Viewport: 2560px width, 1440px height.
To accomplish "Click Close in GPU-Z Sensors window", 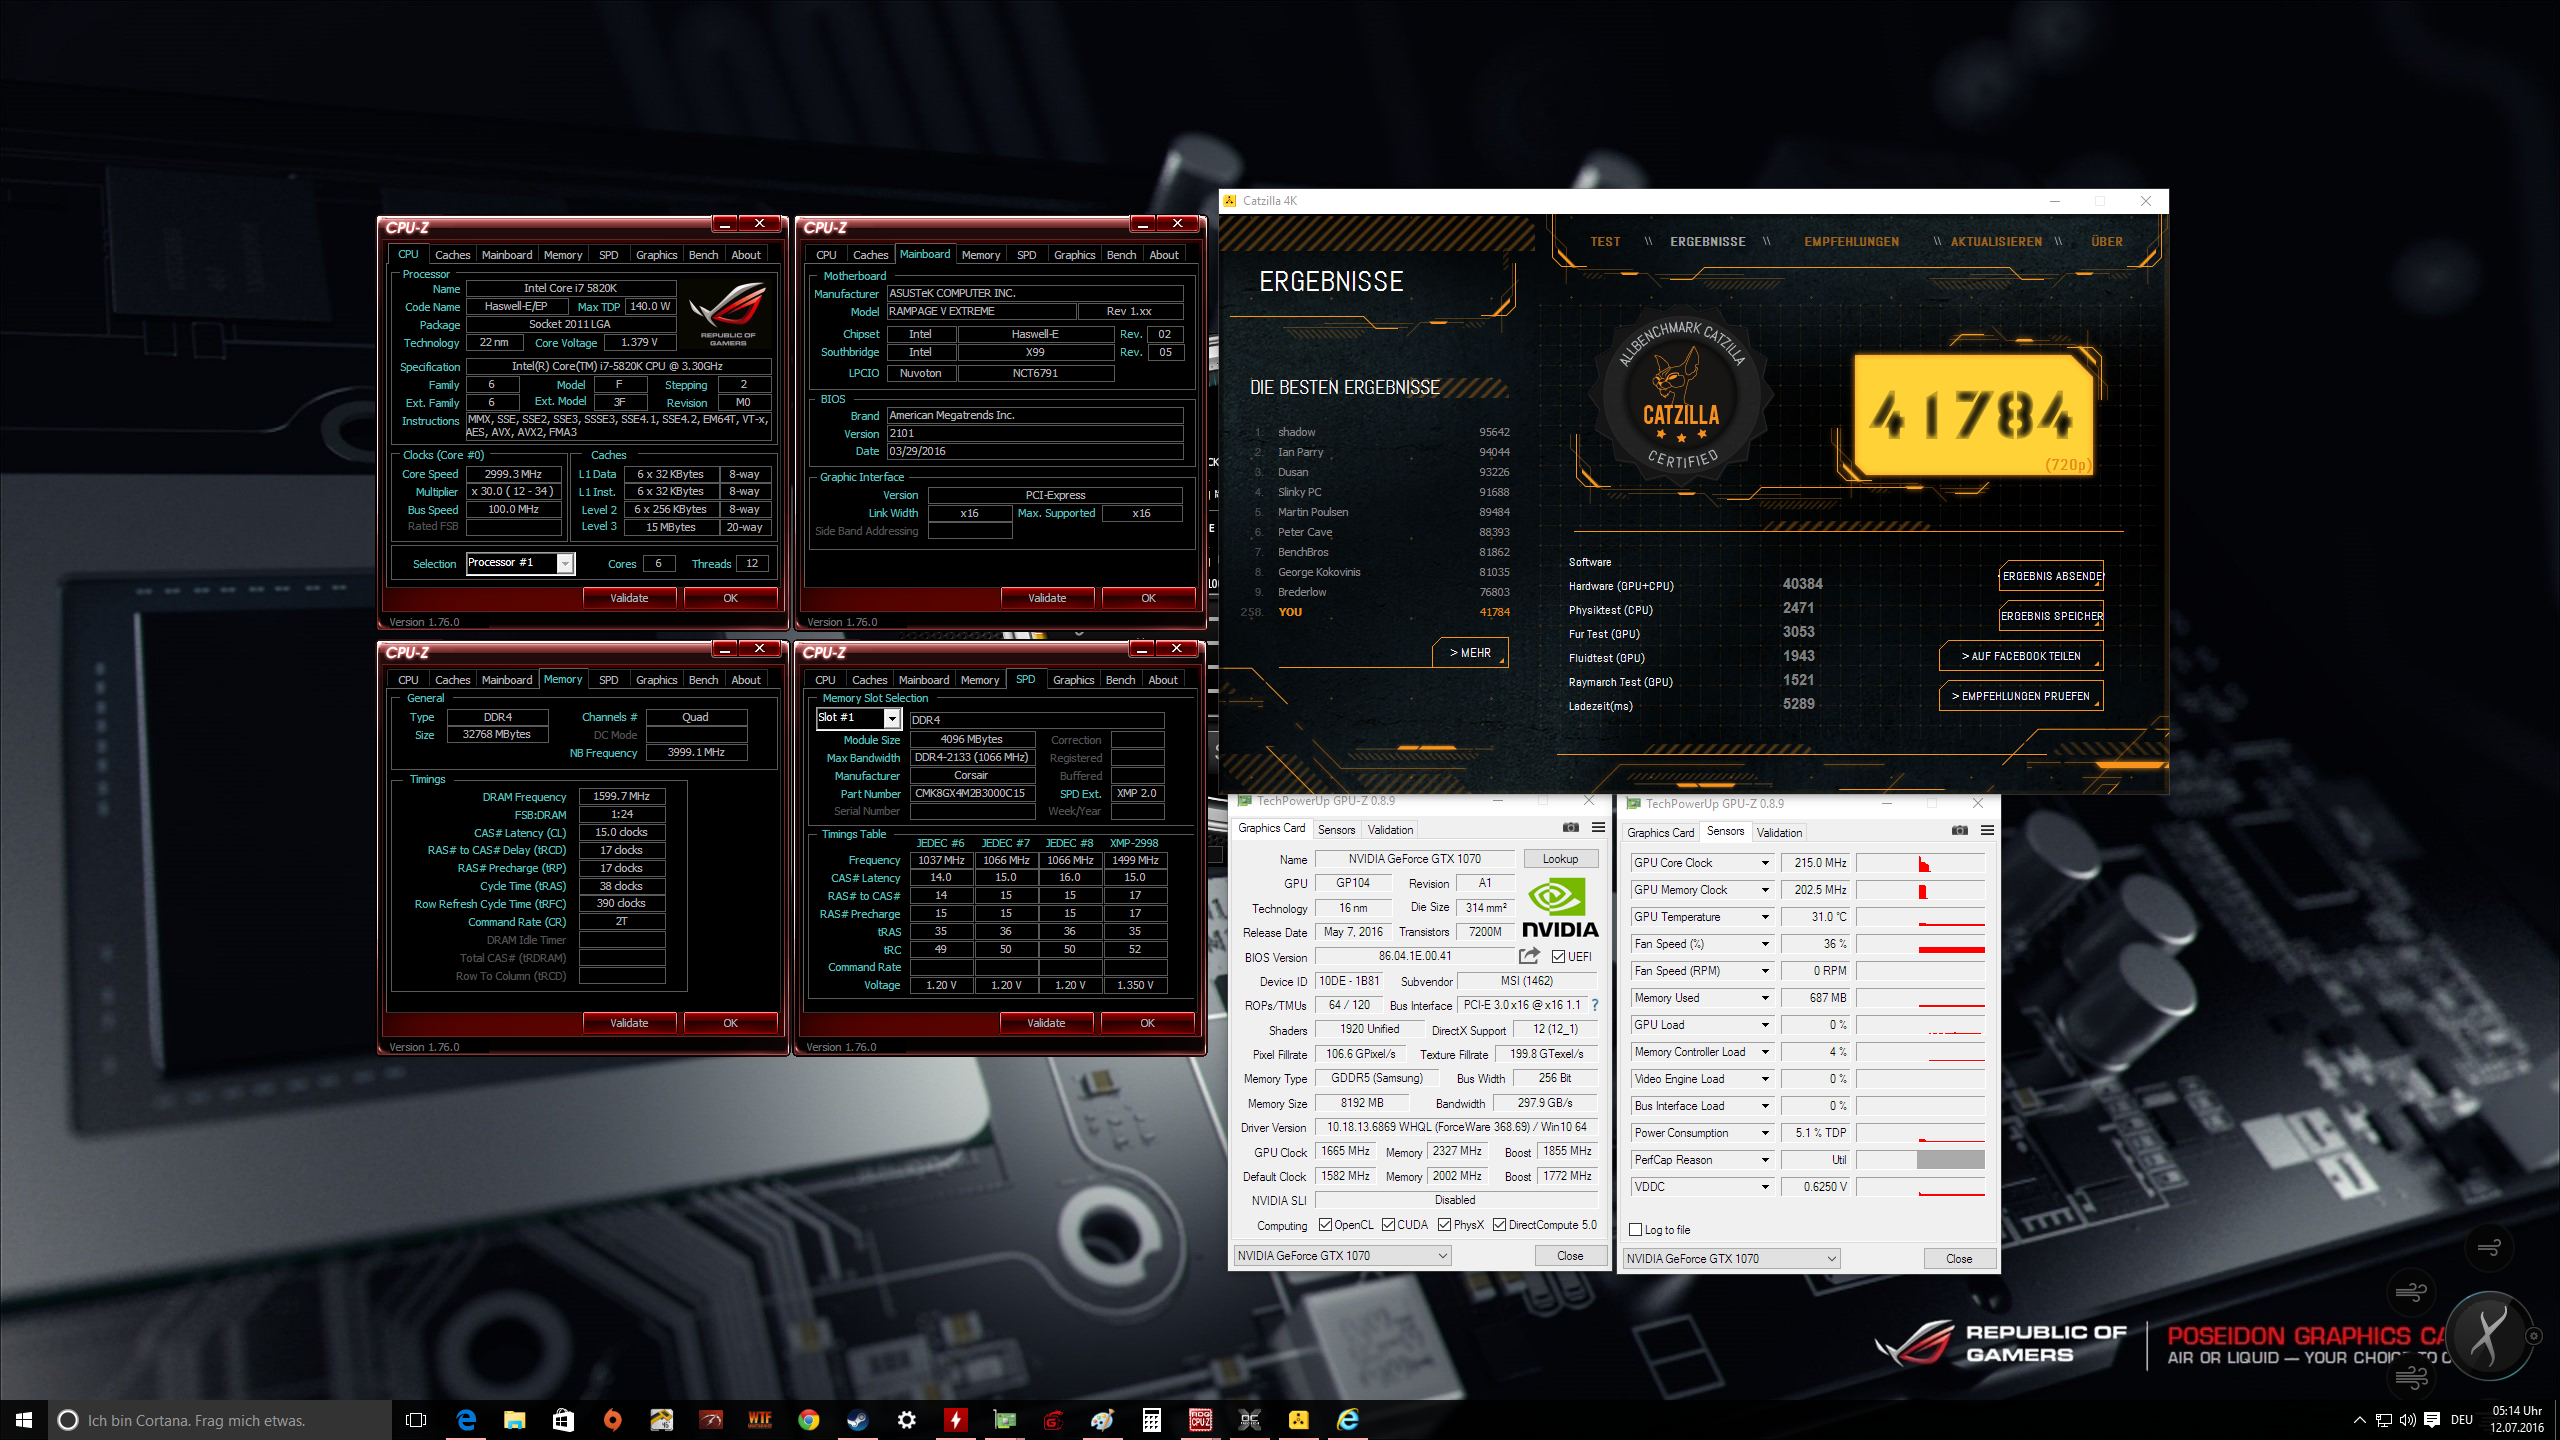I will (1959, 1259).
